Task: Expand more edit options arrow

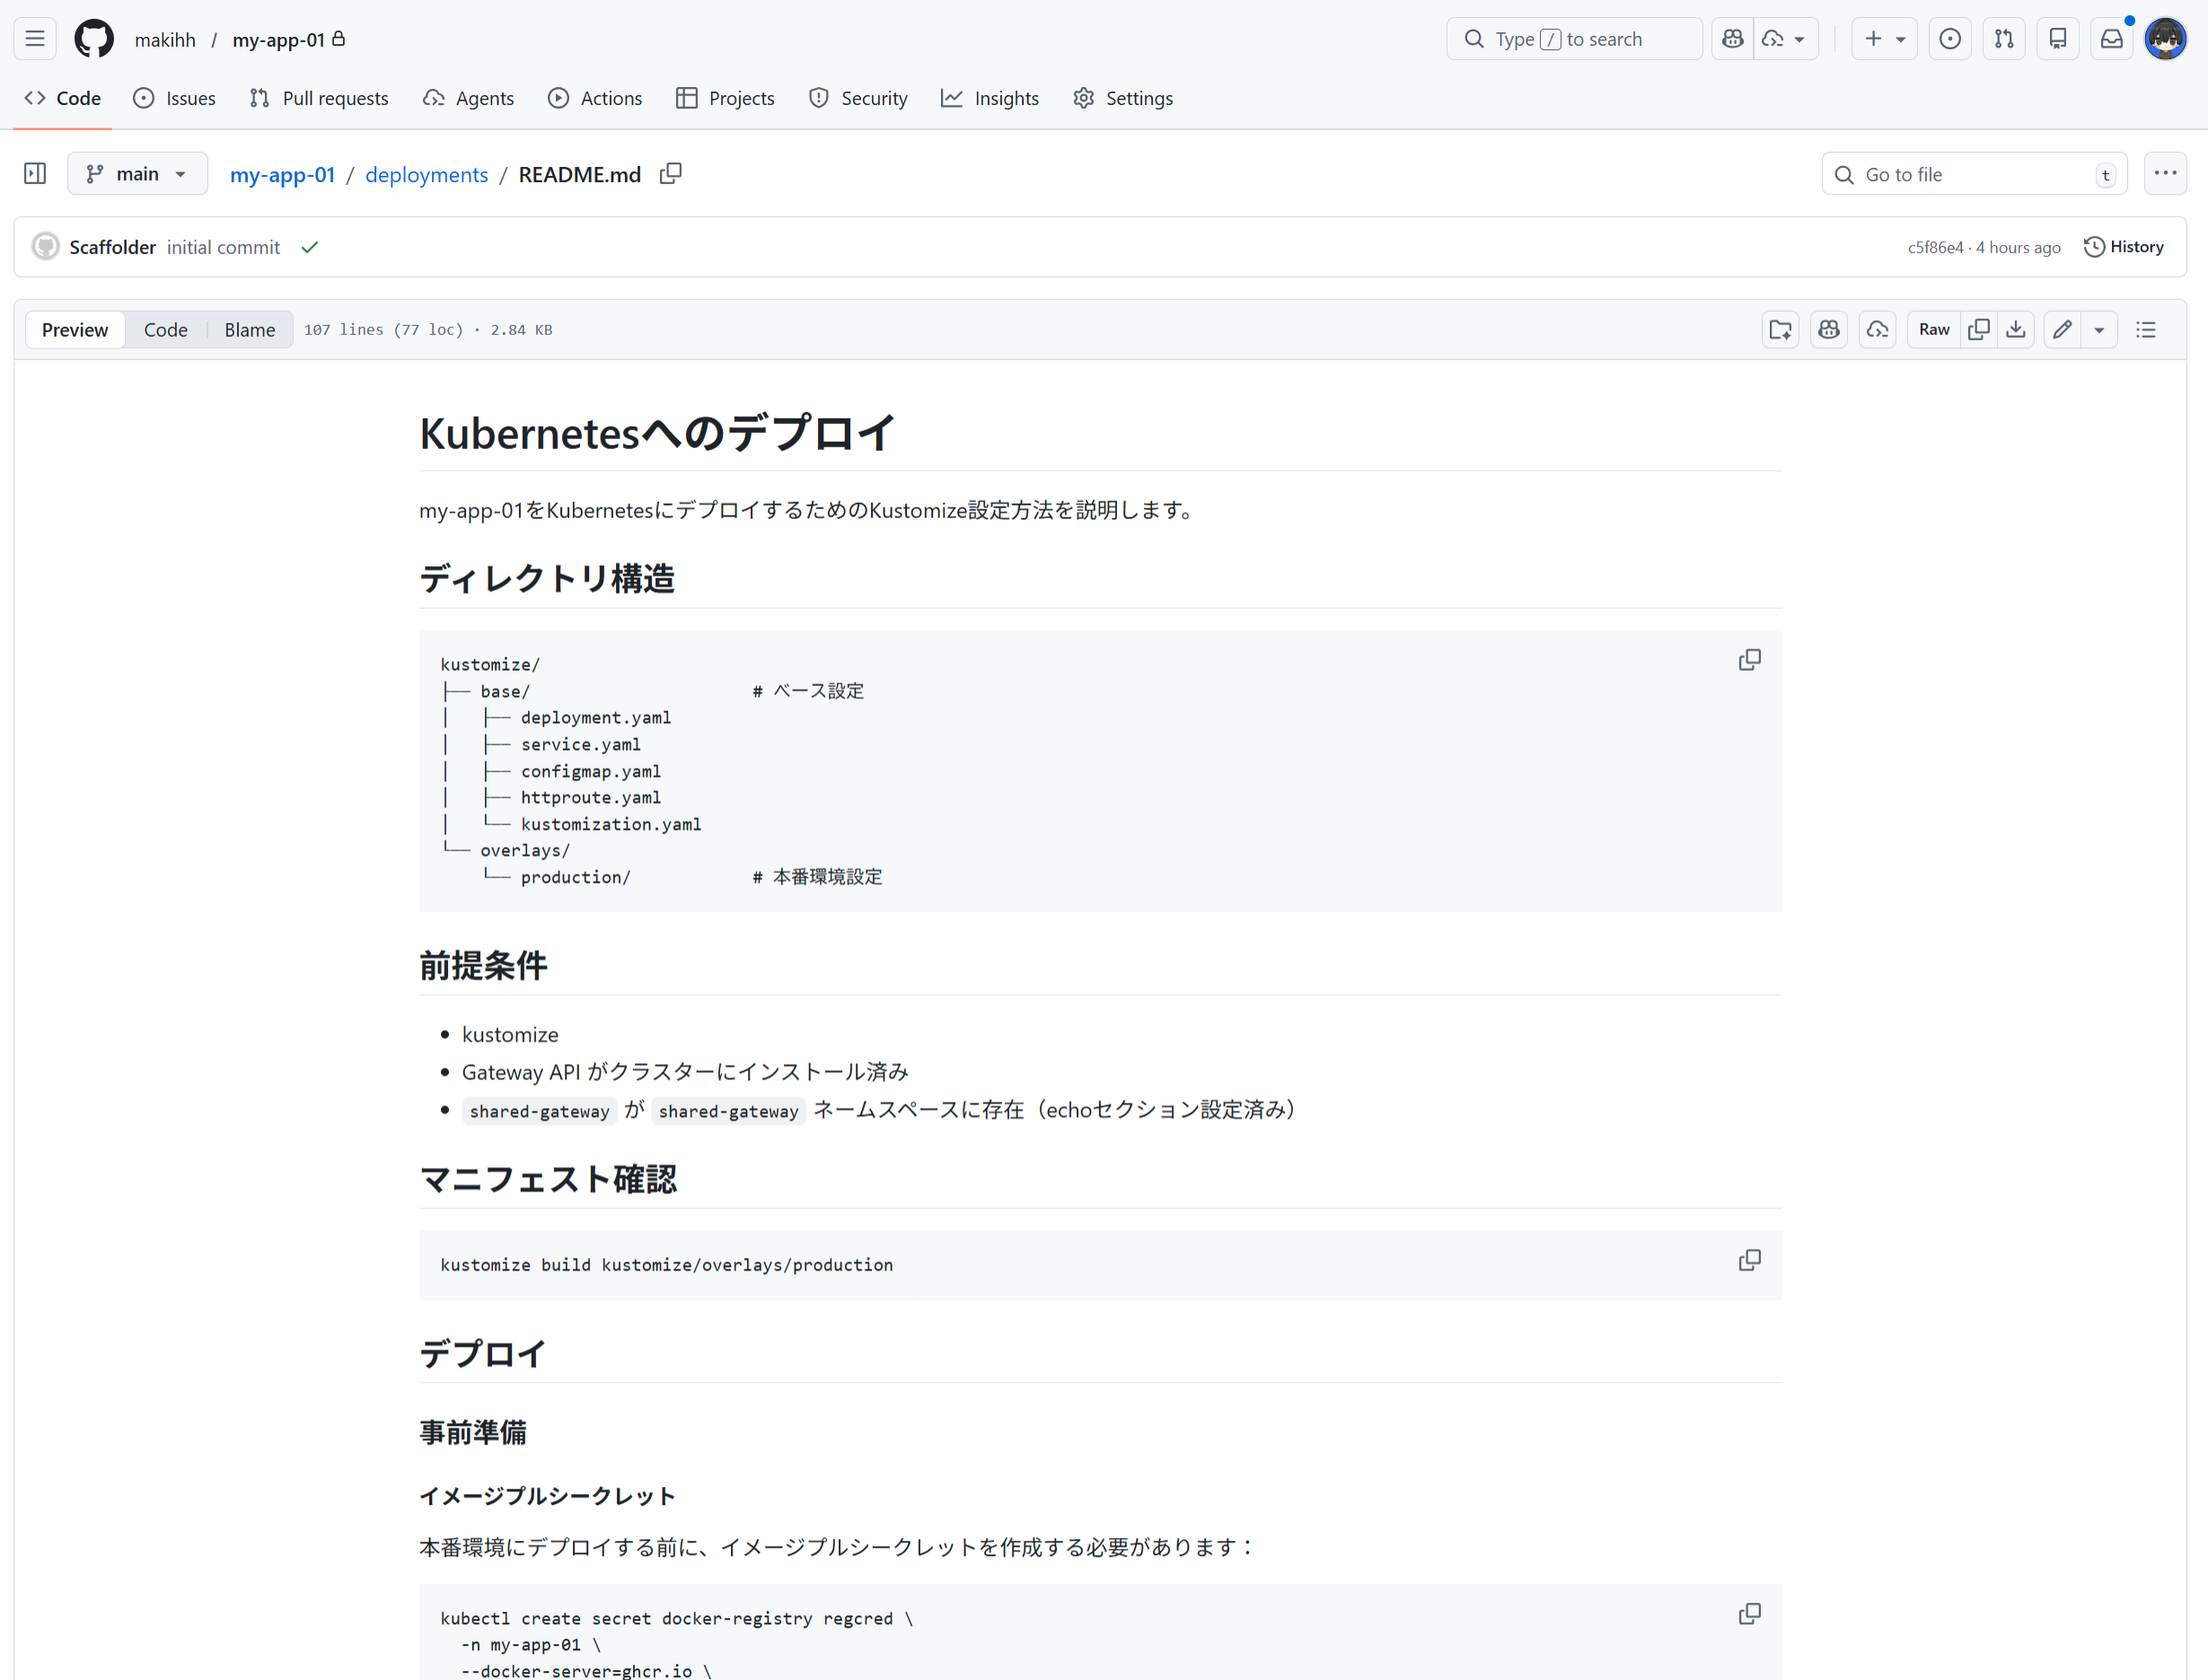Action: click(2099, 330)
